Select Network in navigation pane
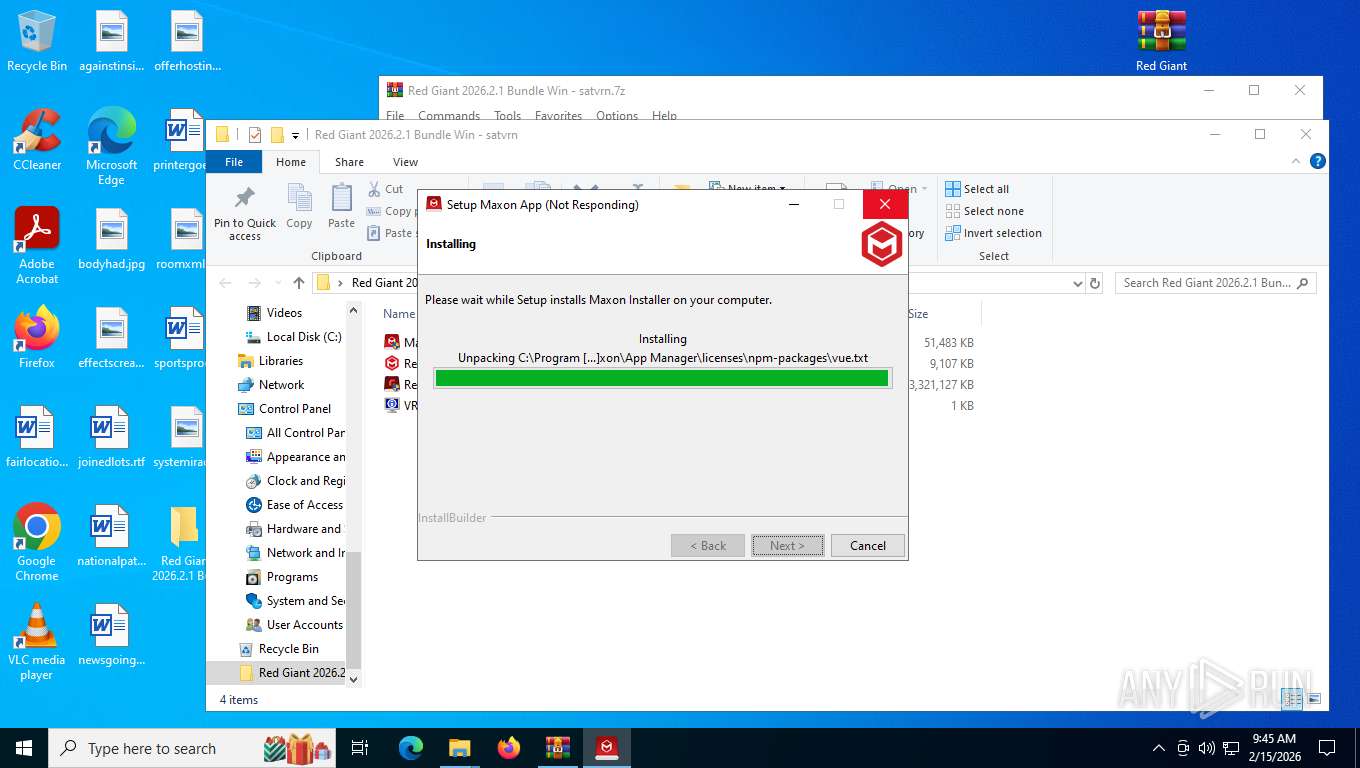Viewport: 1360px width, 768px height. coord(271,385)
